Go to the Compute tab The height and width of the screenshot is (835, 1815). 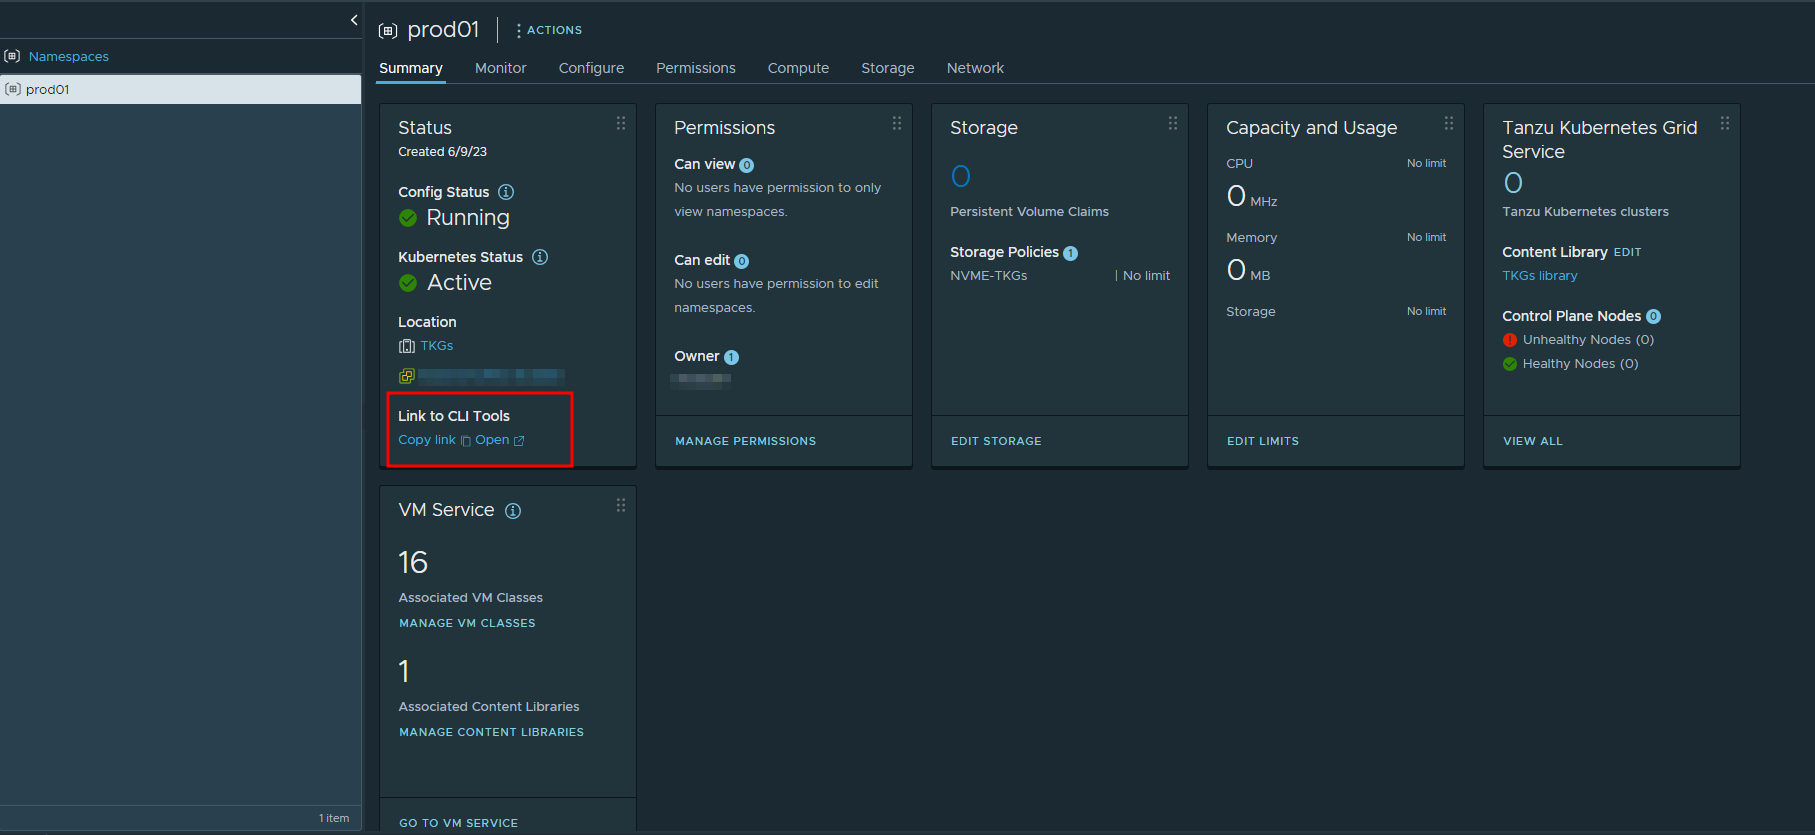(798, 68)
